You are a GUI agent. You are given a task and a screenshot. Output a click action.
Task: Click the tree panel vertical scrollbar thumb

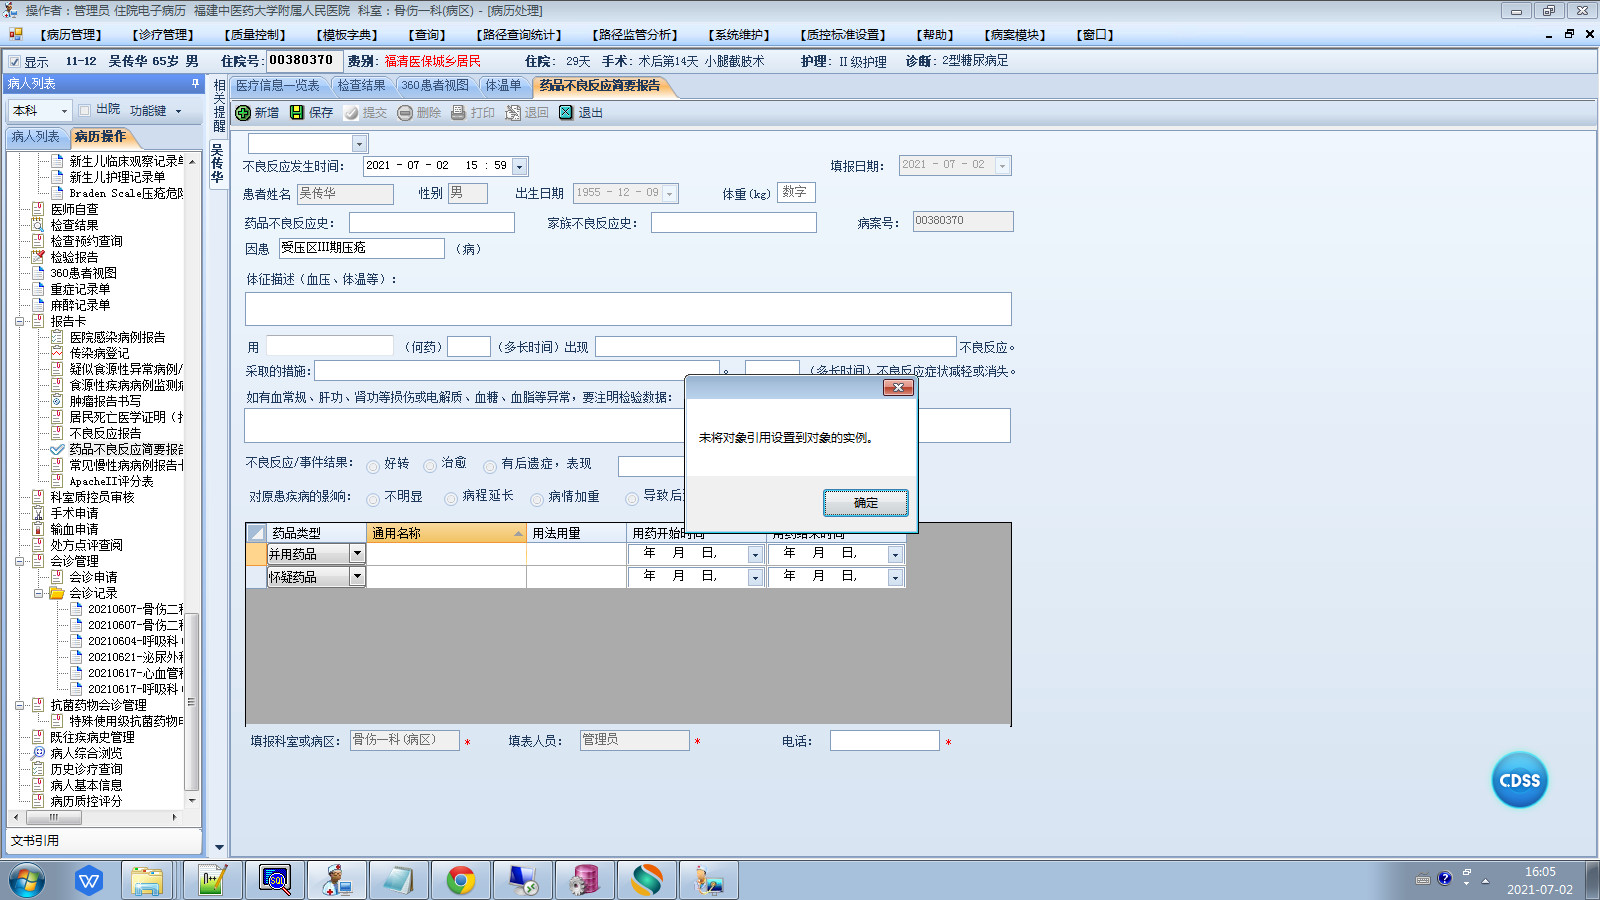tap(192, 700)
